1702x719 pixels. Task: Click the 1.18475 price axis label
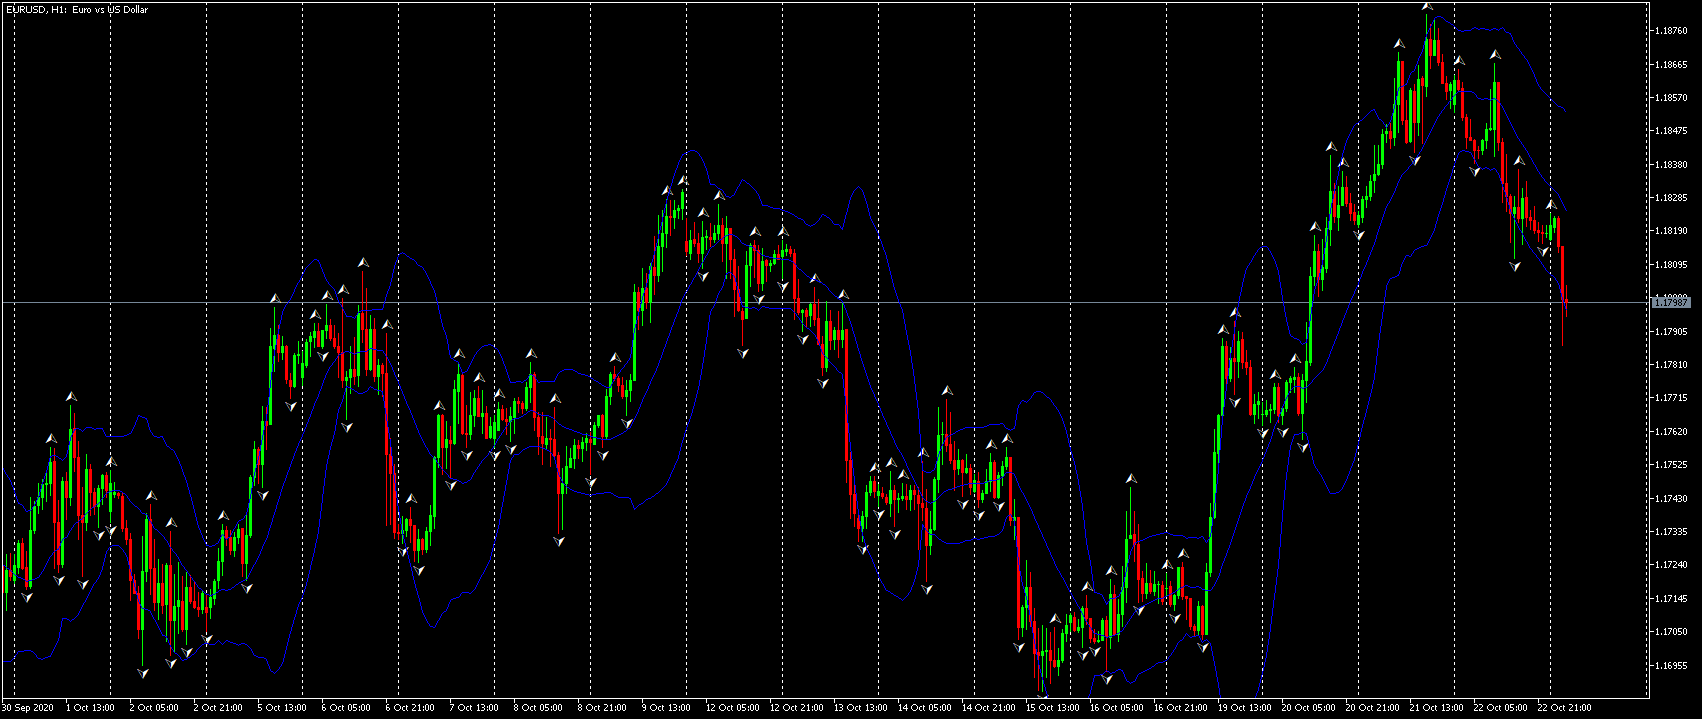pyautogui.click(x=1672, y=131)
